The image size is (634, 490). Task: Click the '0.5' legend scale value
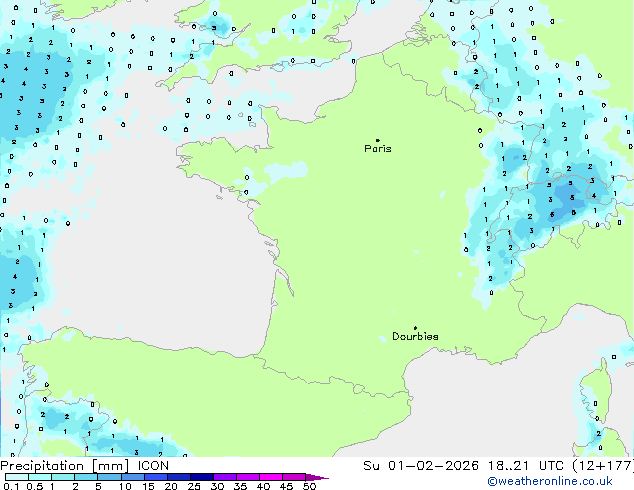tap(34, 486)
